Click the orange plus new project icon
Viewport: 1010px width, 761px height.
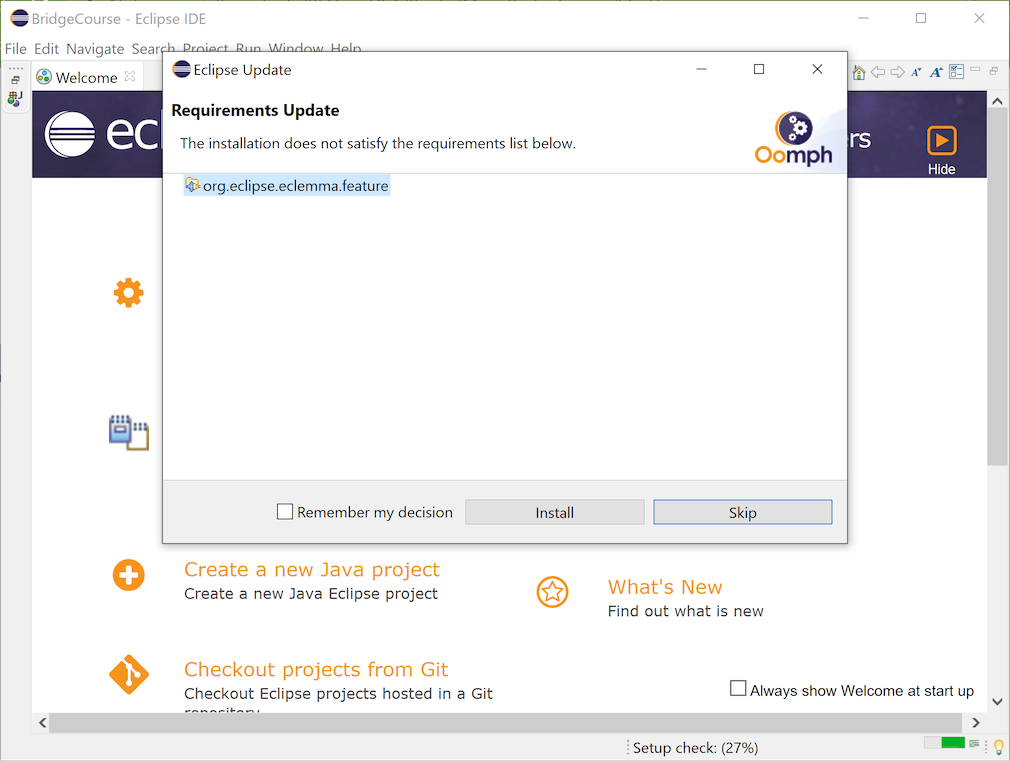tap(128, 575)
